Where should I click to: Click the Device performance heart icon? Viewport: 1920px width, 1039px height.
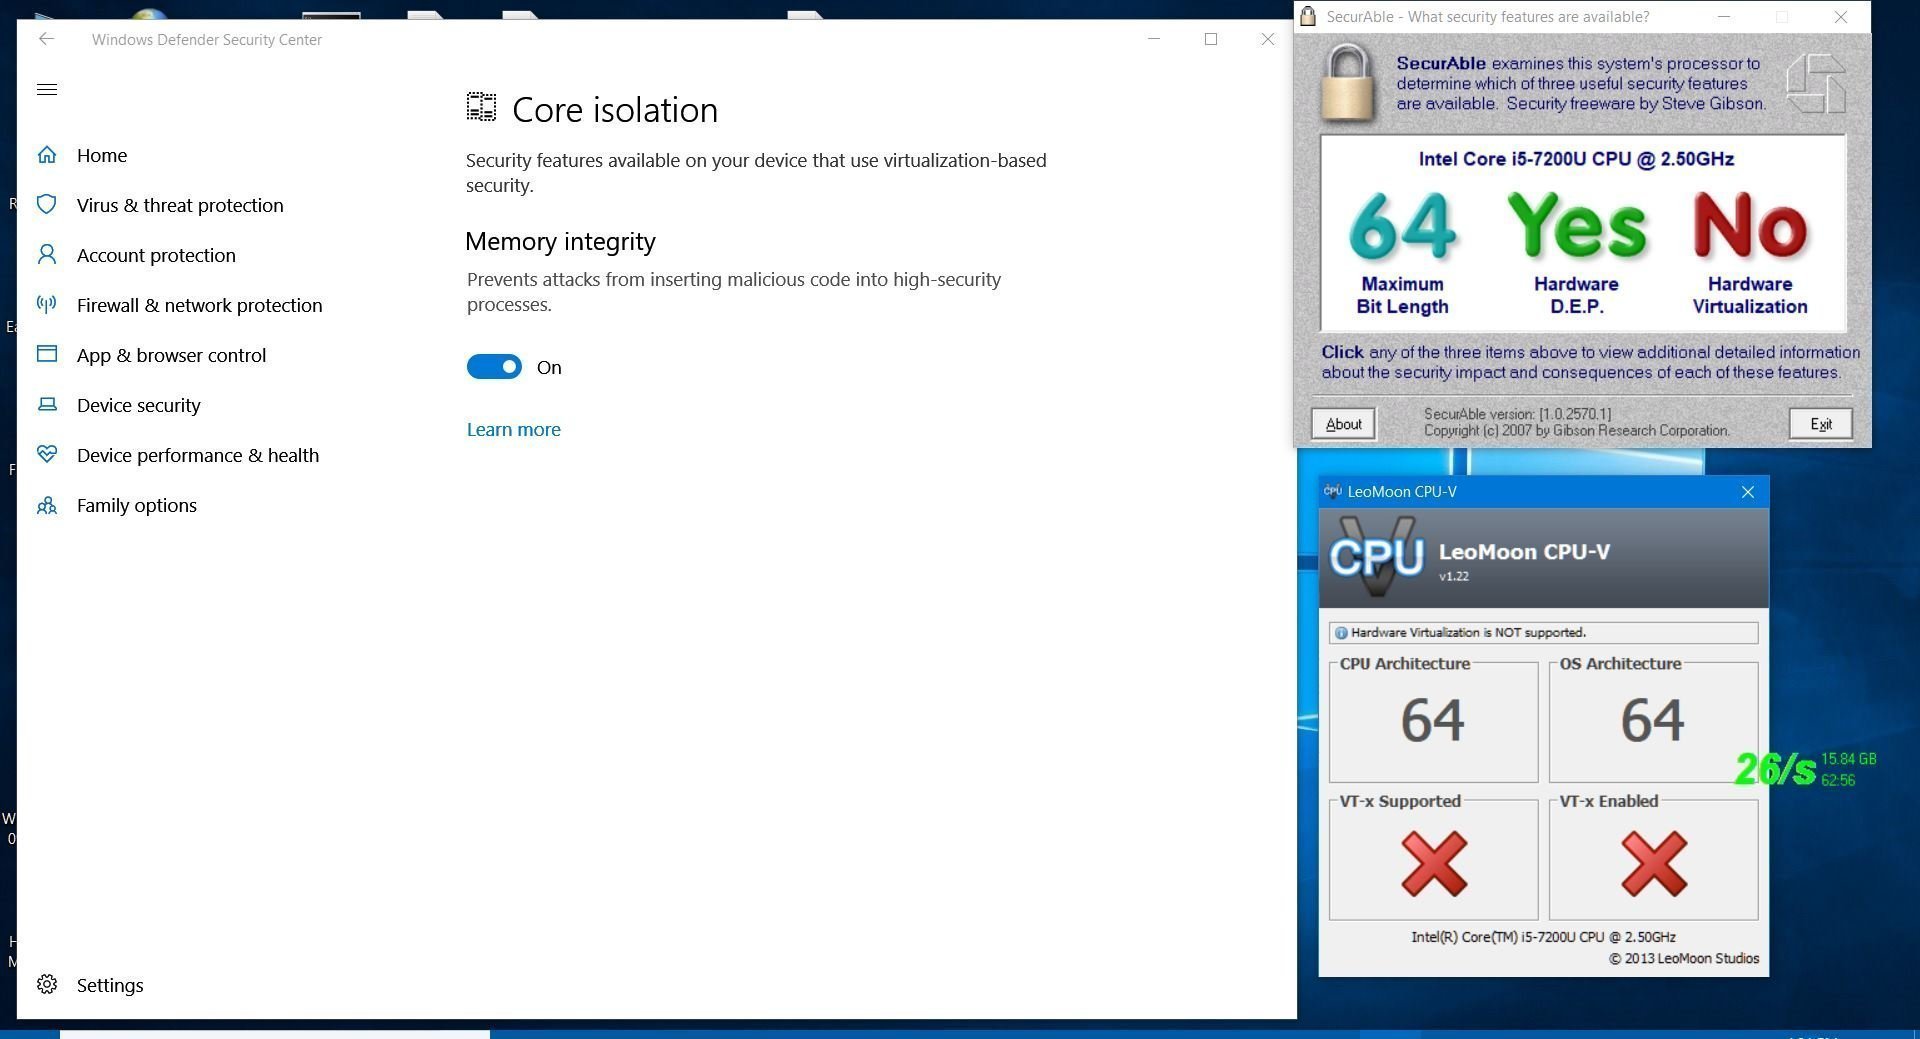coord(47,454)
